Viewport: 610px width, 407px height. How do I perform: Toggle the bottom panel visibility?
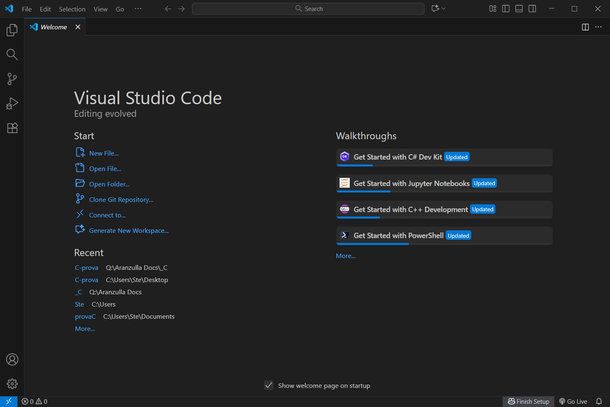519,9
